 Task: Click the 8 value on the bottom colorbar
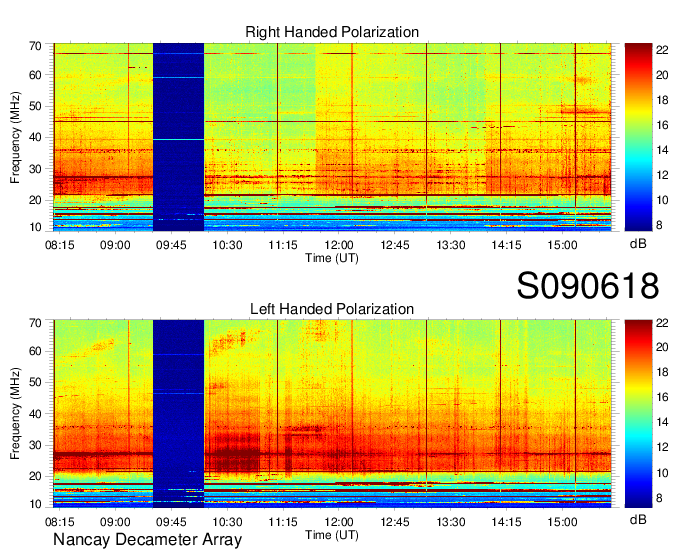point(659,498)
